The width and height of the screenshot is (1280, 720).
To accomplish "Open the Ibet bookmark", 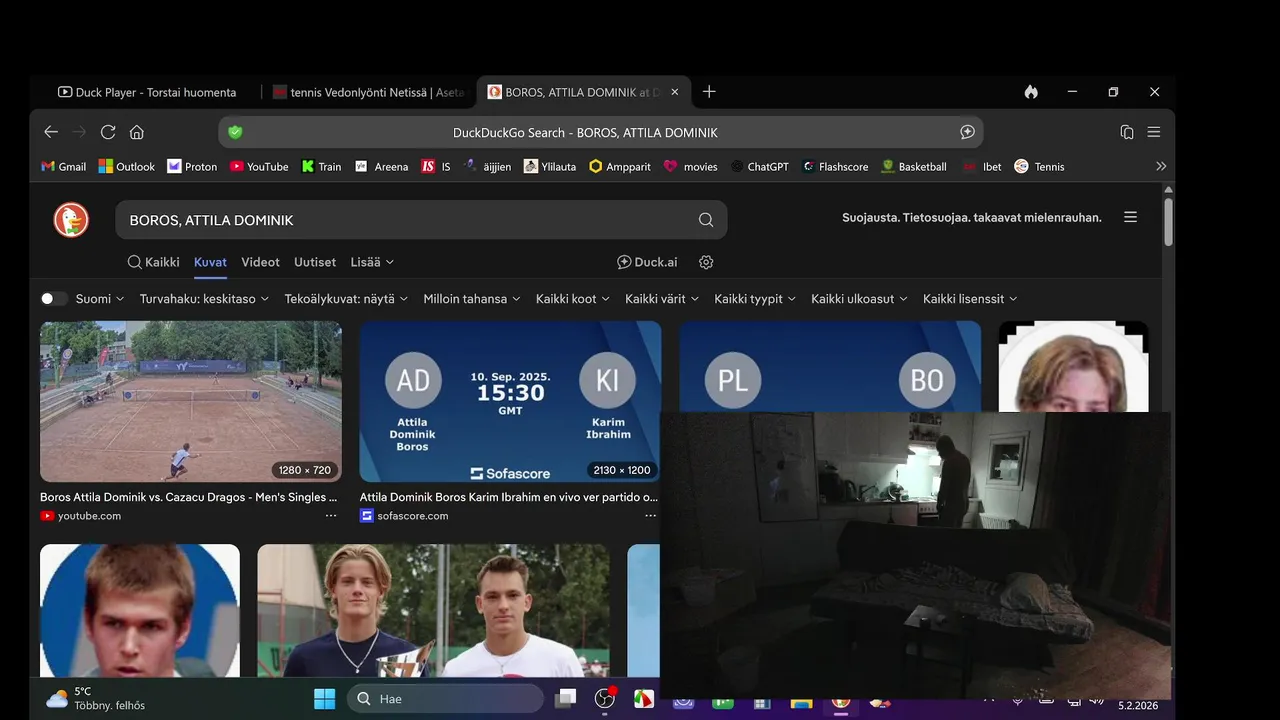I will 982,167.
